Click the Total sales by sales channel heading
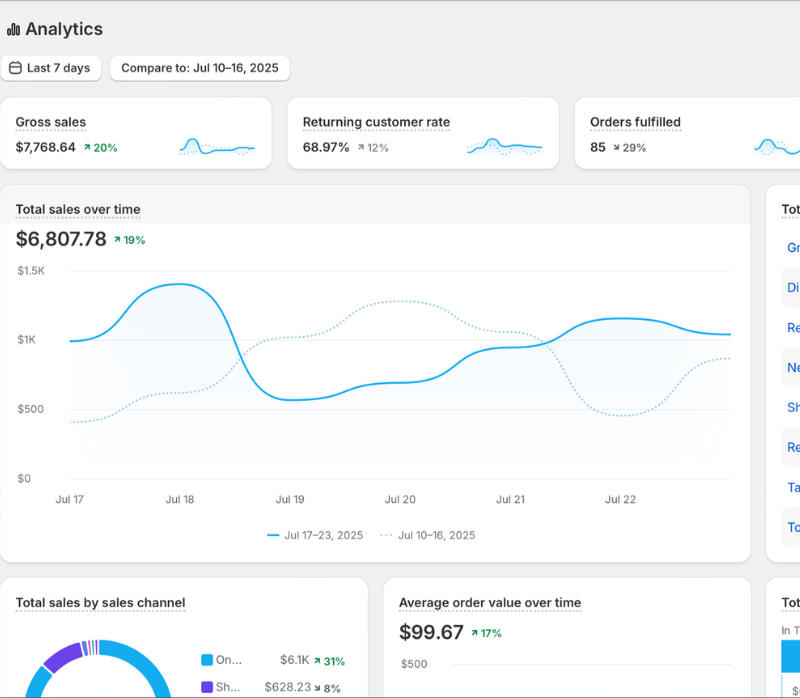 [100, 602]
